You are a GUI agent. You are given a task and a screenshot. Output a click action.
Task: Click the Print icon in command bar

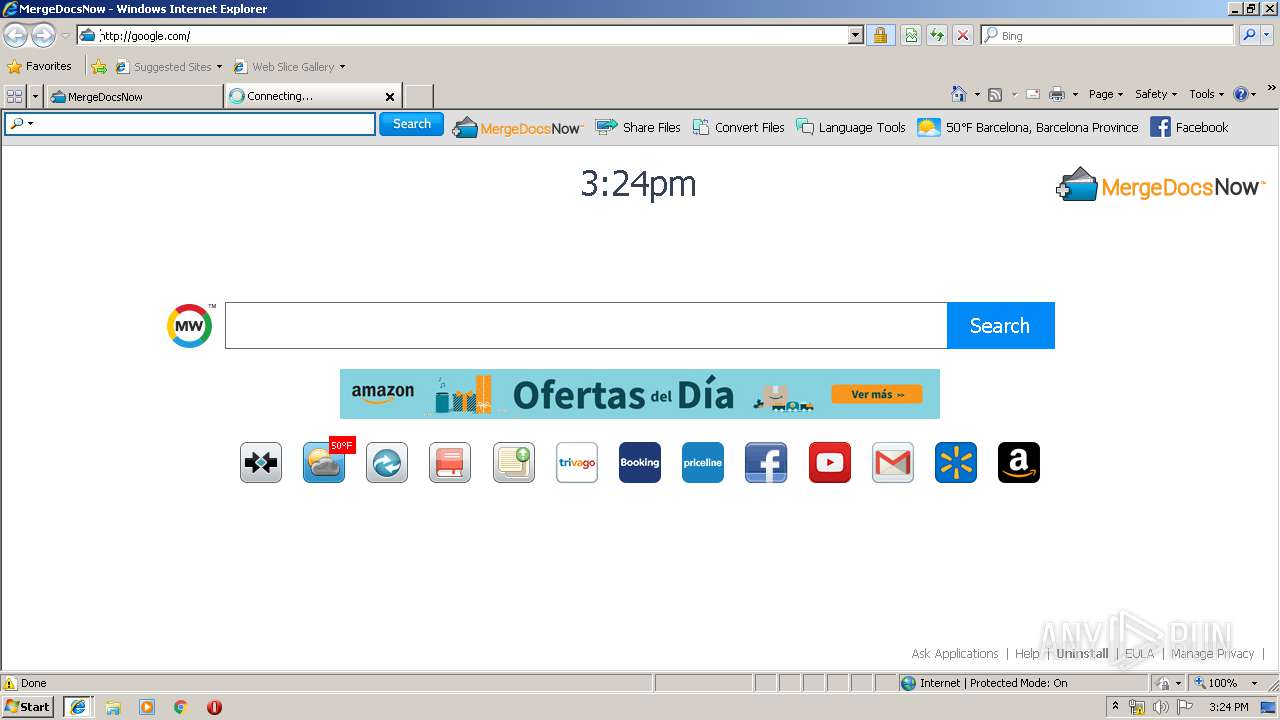click(1057, 95)
